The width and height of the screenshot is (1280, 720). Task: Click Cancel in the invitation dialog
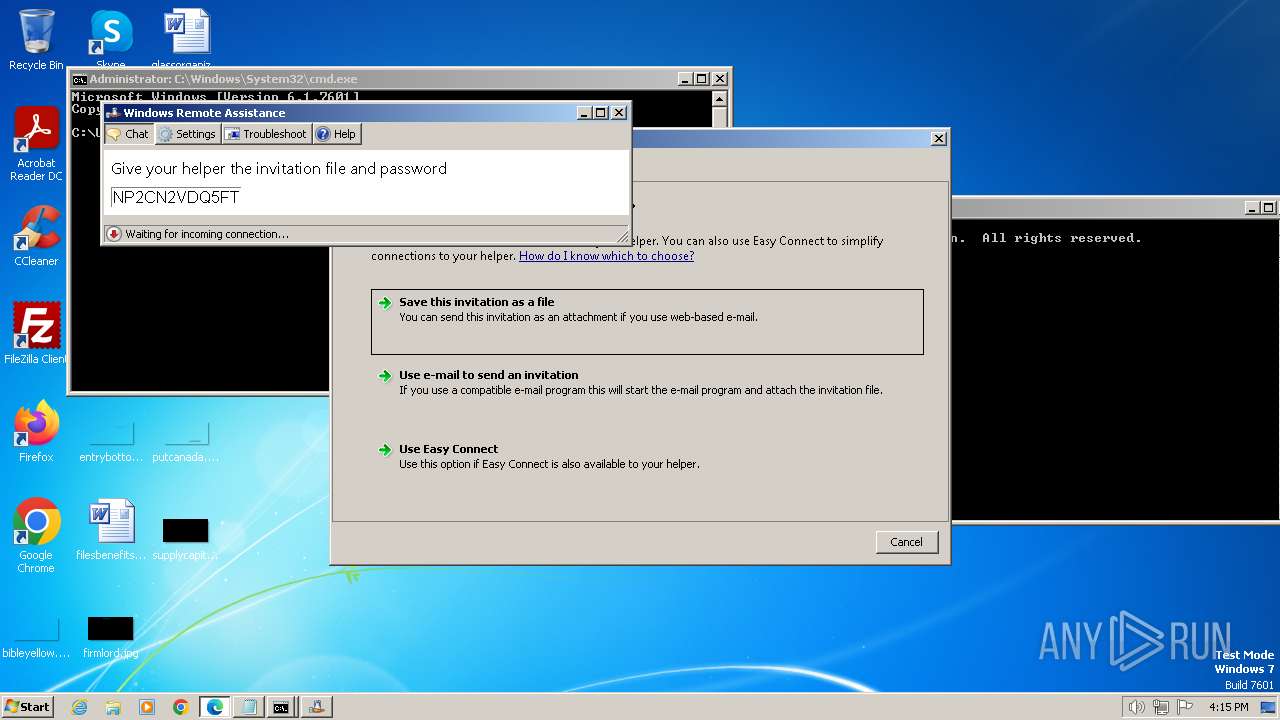coord(907,542)
